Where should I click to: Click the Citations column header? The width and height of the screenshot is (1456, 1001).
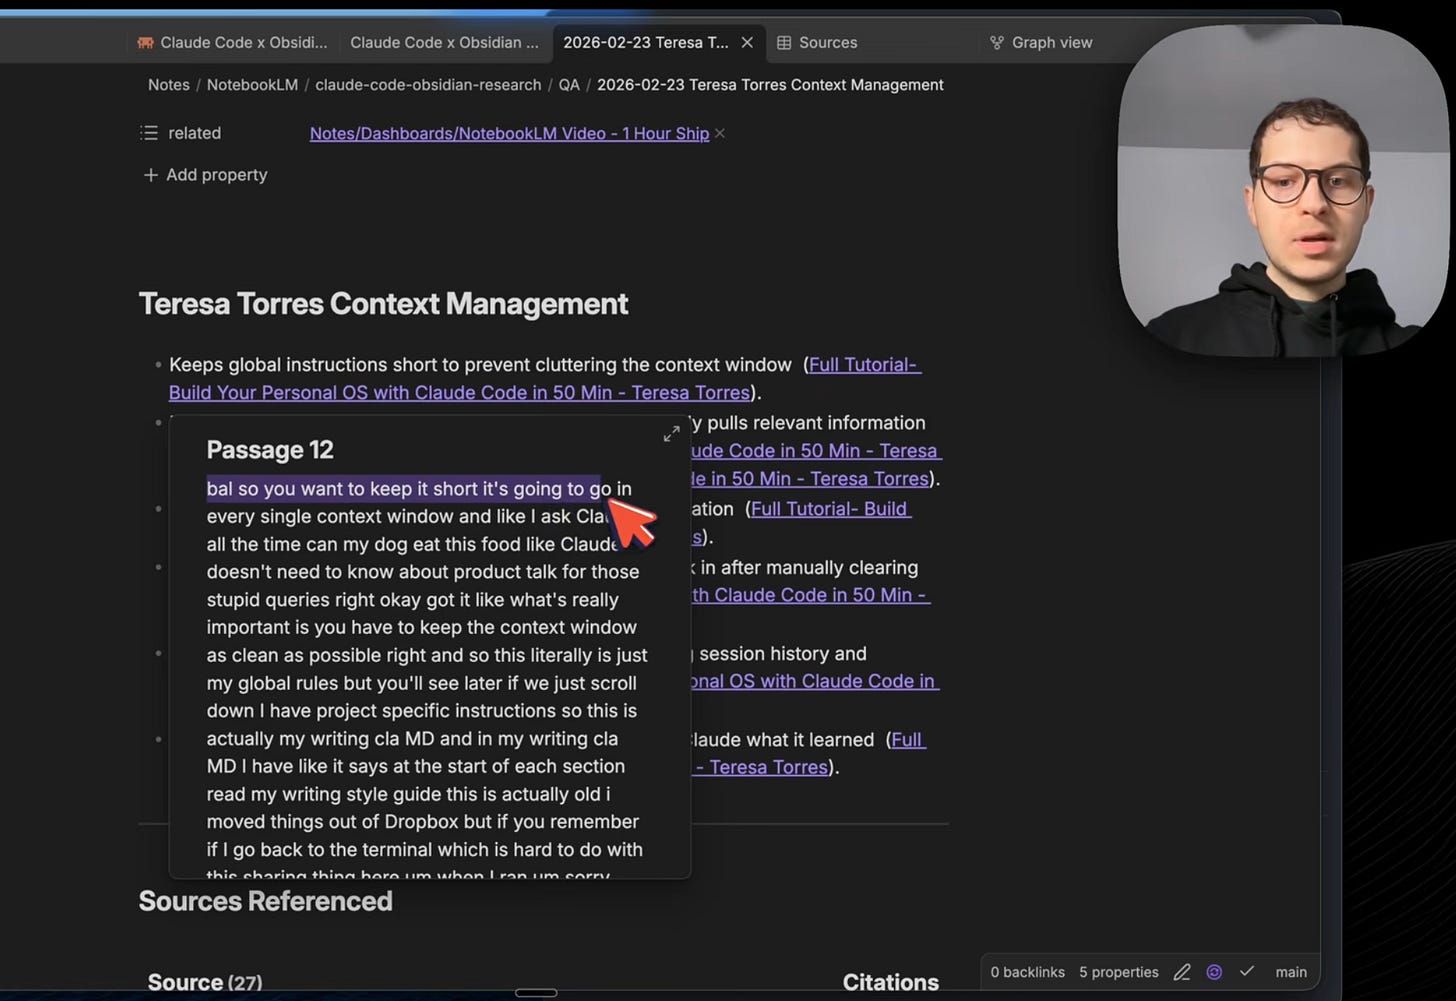tap(890, 982)
